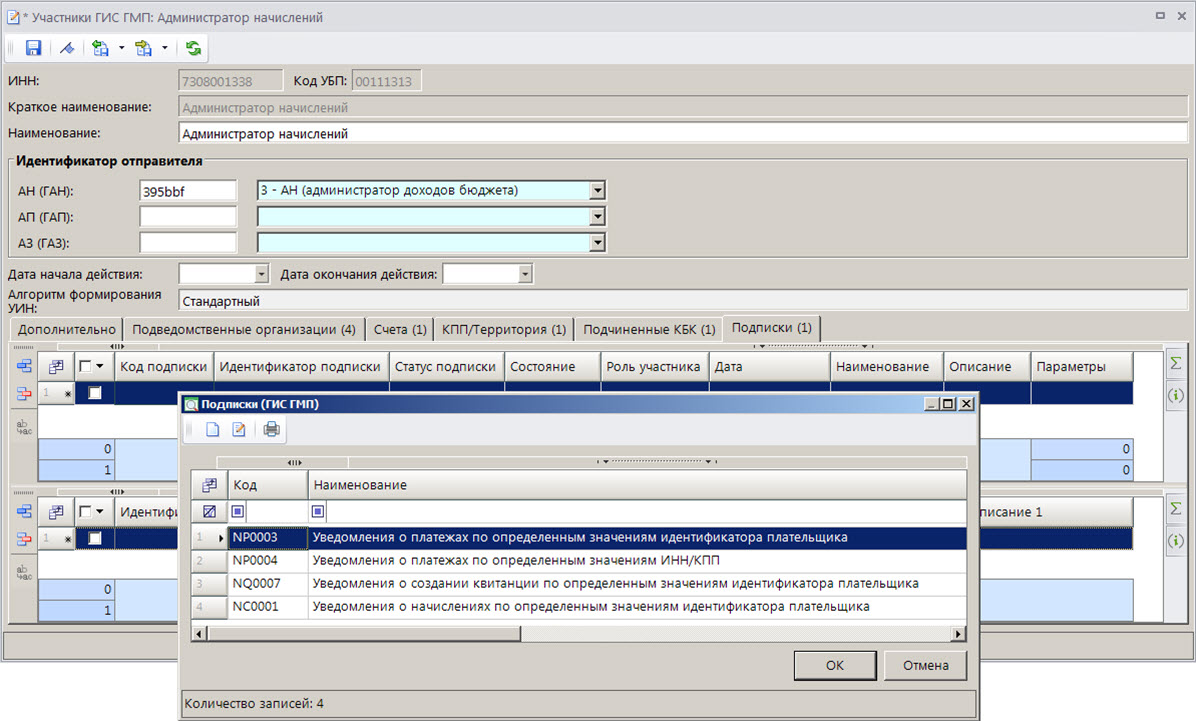
Task: Click the clear filter icon in dialog grid
Action: 209,512
